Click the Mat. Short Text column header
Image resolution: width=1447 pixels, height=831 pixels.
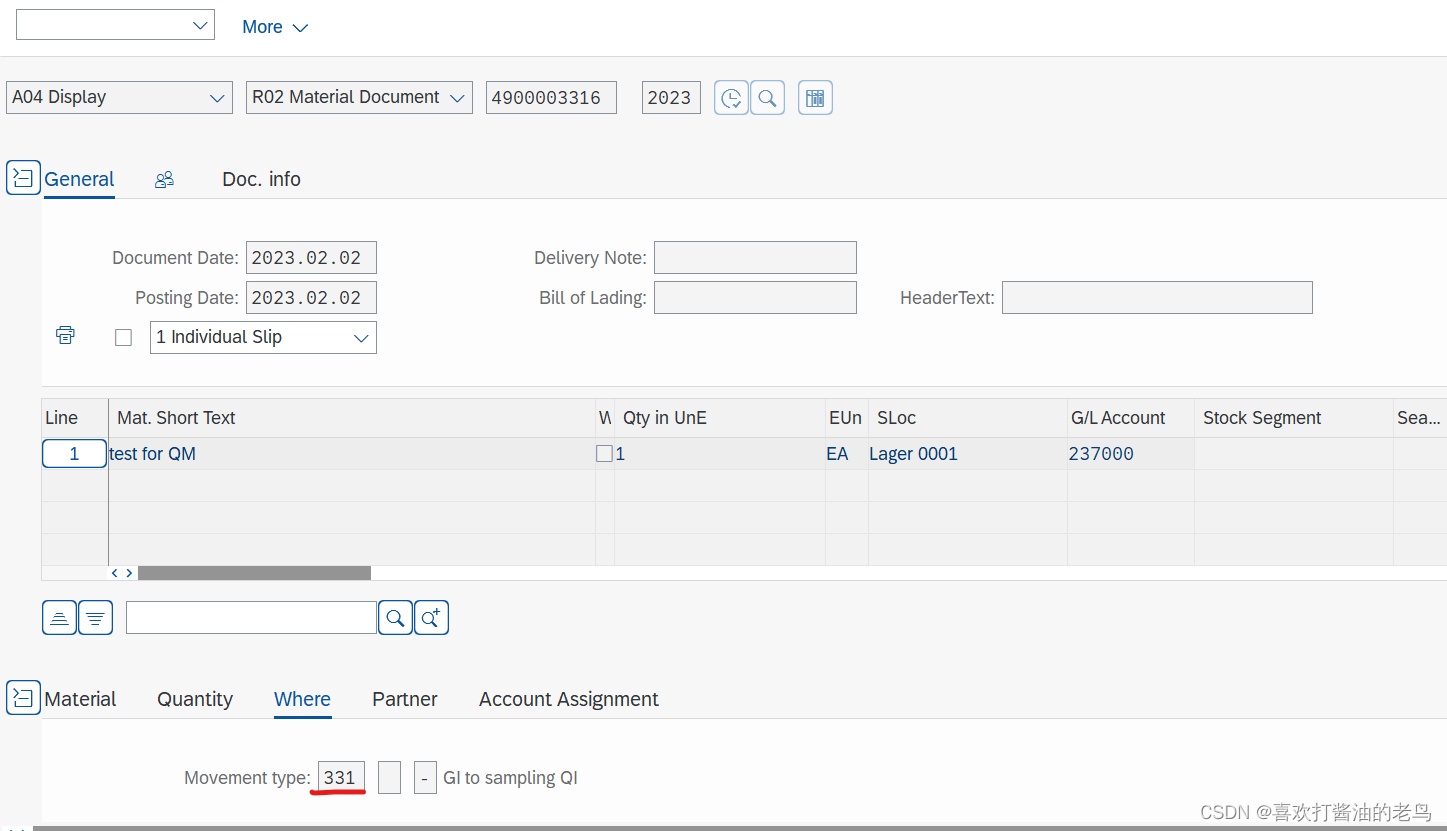(x=352, y=418)
